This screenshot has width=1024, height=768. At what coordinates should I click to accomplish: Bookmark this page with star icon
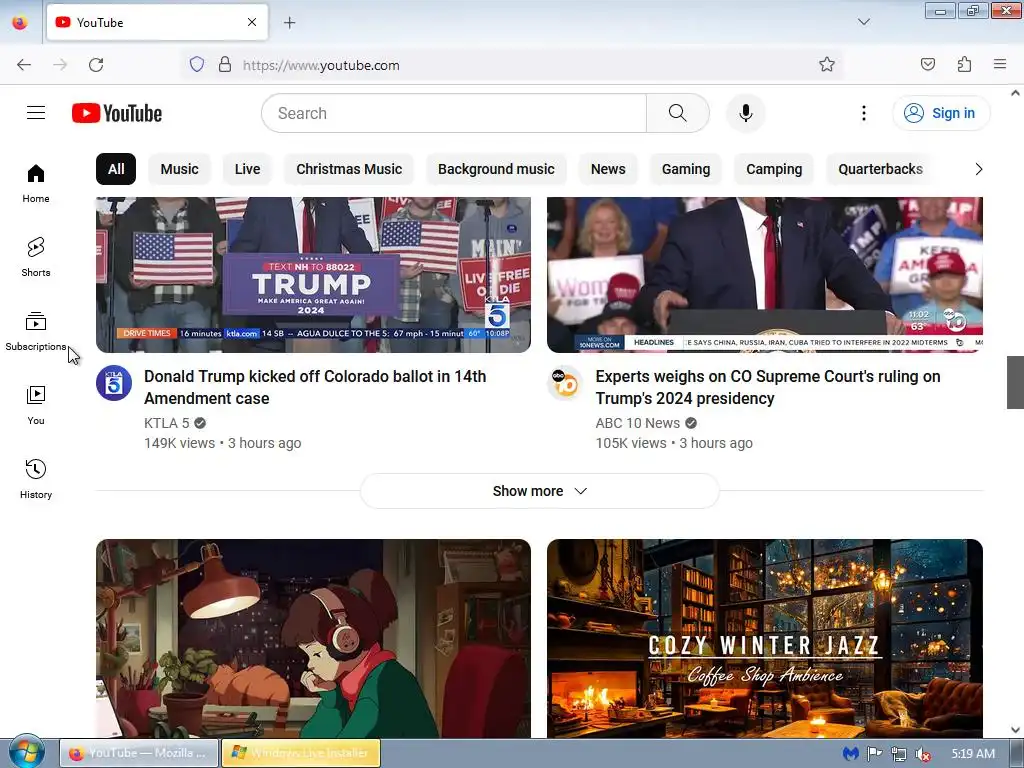coord(827,65)
